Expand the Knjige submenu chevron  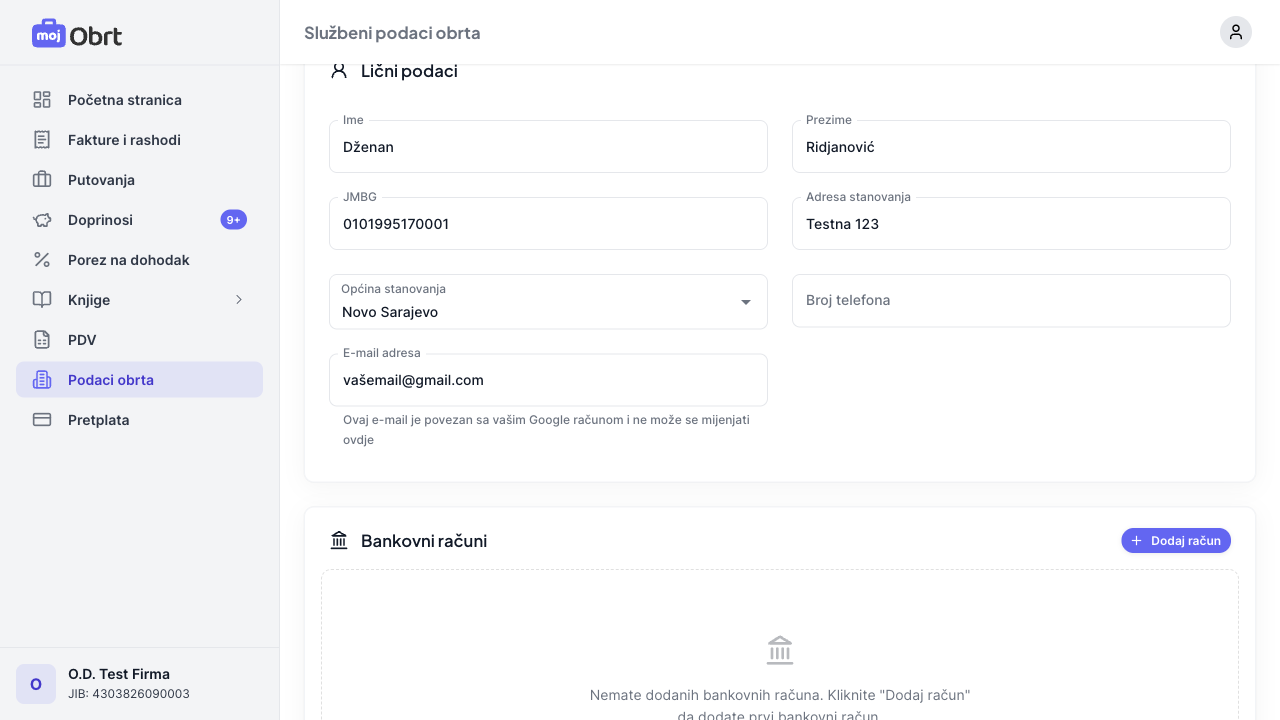point(239,300)
